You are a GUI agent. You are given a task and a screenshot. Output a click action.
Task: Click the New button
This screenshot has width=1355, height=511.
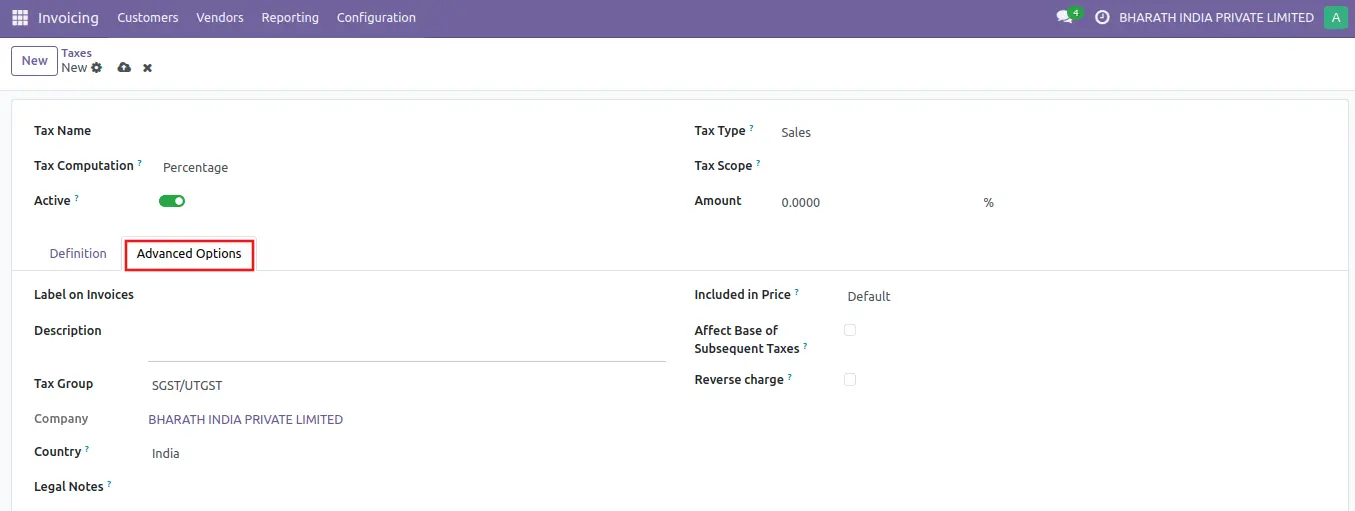34,61
